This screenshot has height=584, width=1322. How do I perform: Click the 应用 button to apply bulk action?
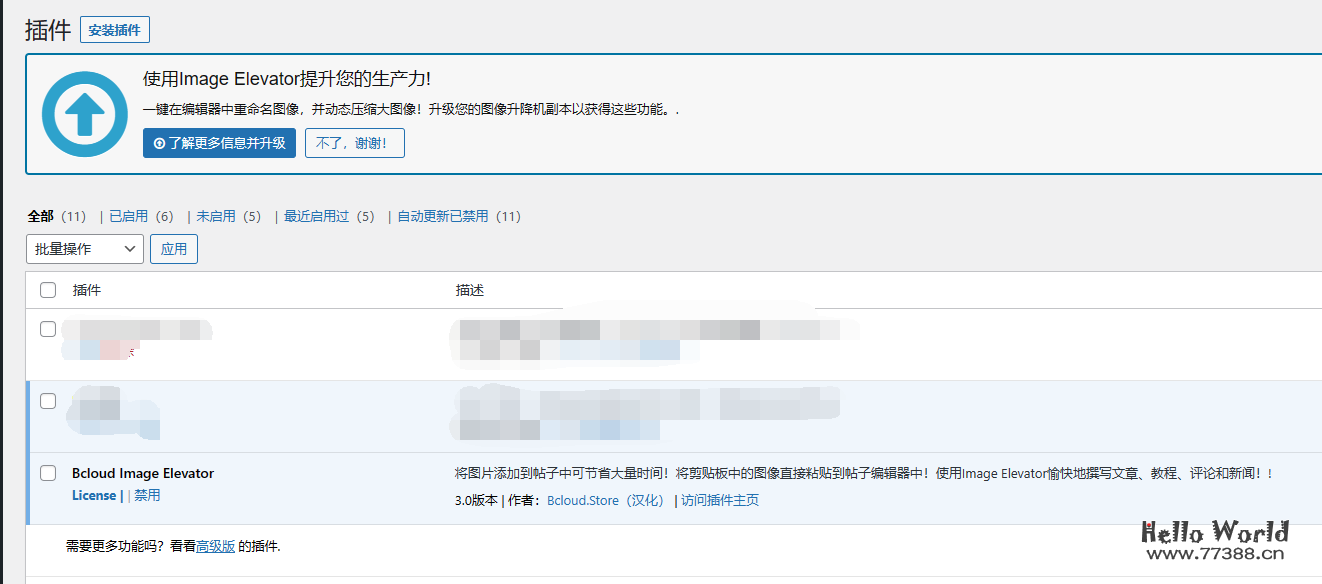(x=173, y=249)
